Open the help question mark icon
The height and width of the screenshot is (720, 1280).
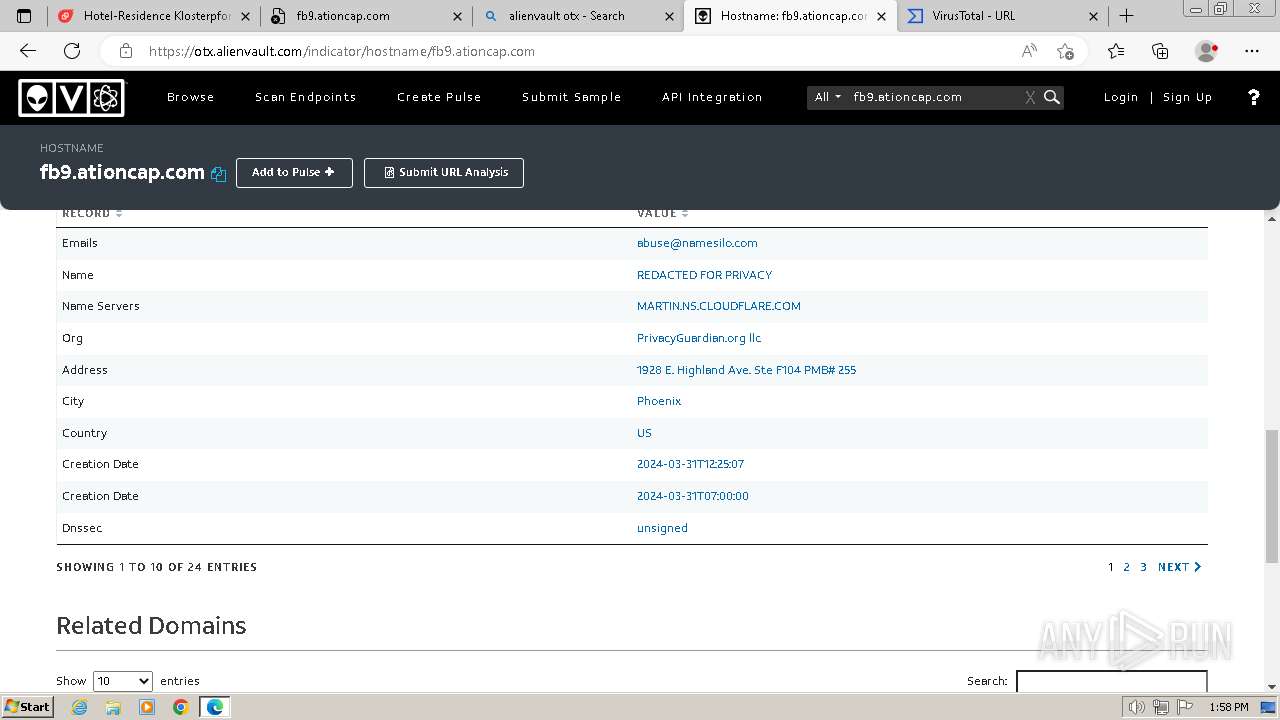point(1253,97)
